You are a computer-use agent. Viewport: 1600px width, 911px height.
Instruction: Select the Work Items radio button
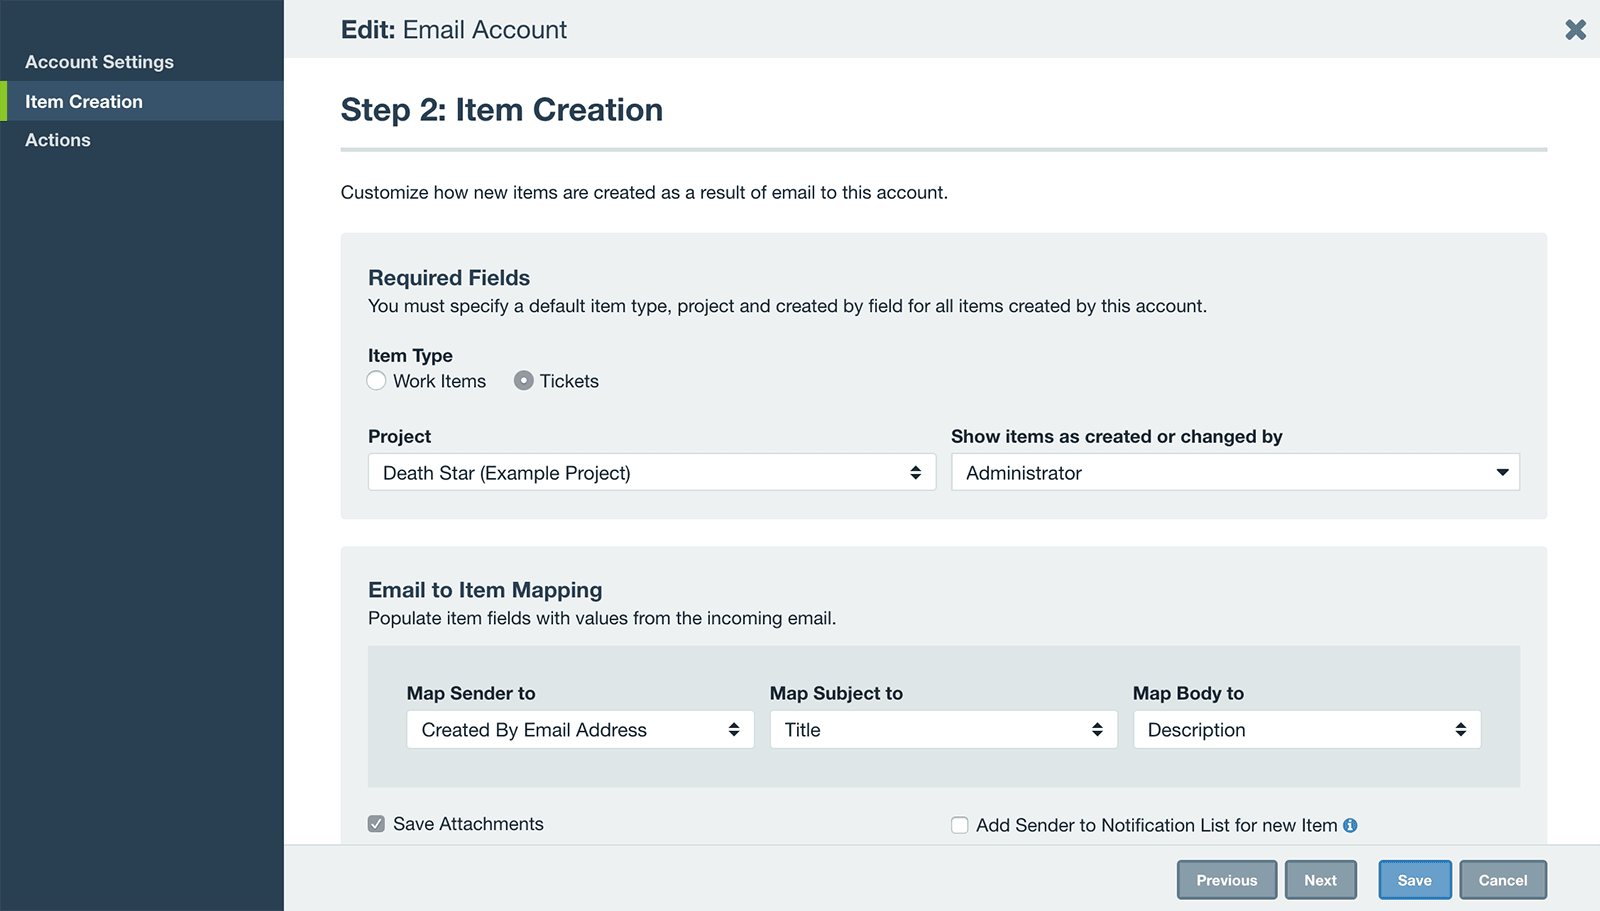pyautogui.click(x=376, y=381)
